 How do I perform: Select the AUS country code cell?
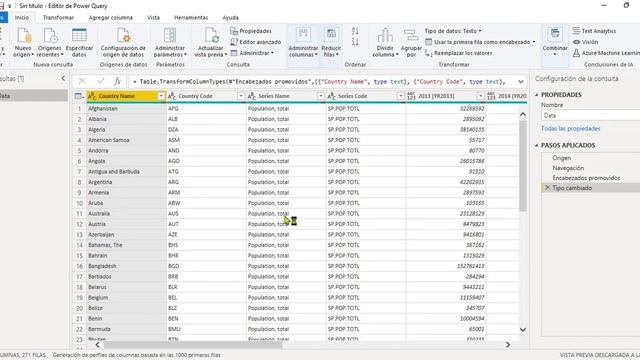coord(206,213)
